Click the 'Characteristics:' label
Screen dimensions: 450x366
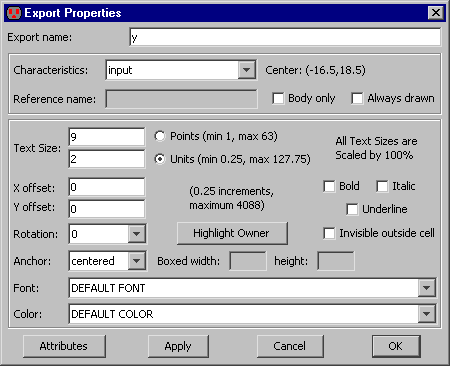(x=51, y=70)
